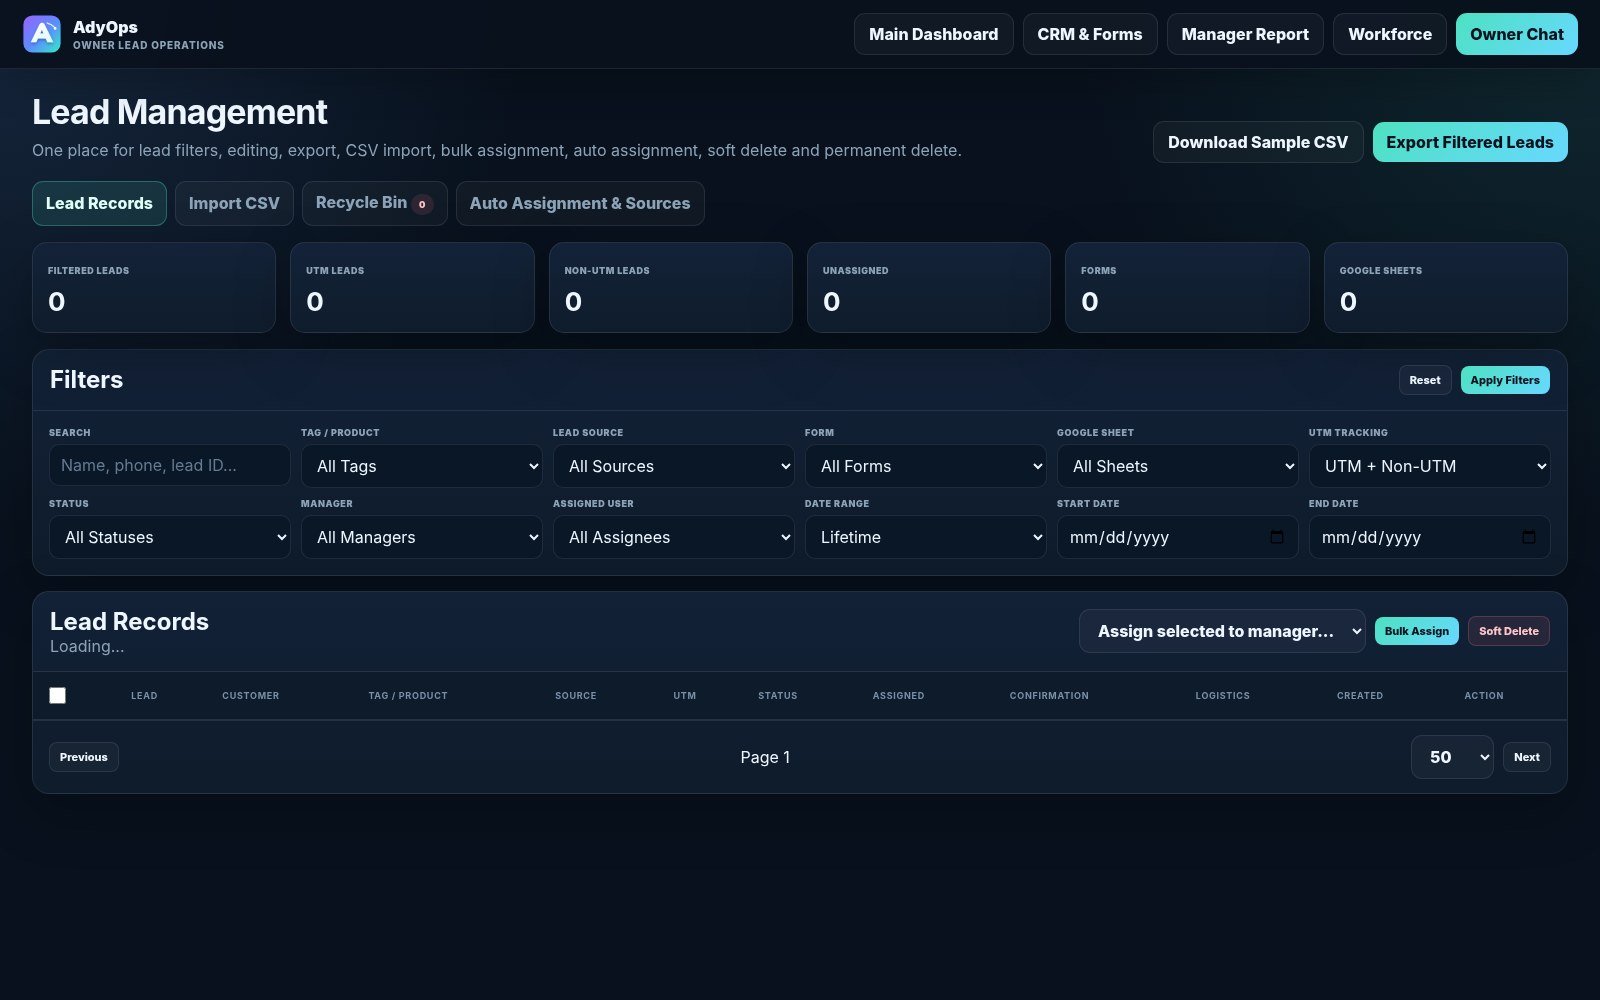The image size is (1600, 1000).
Task: Expand the All Assignees dropdown
Action: 674,537
